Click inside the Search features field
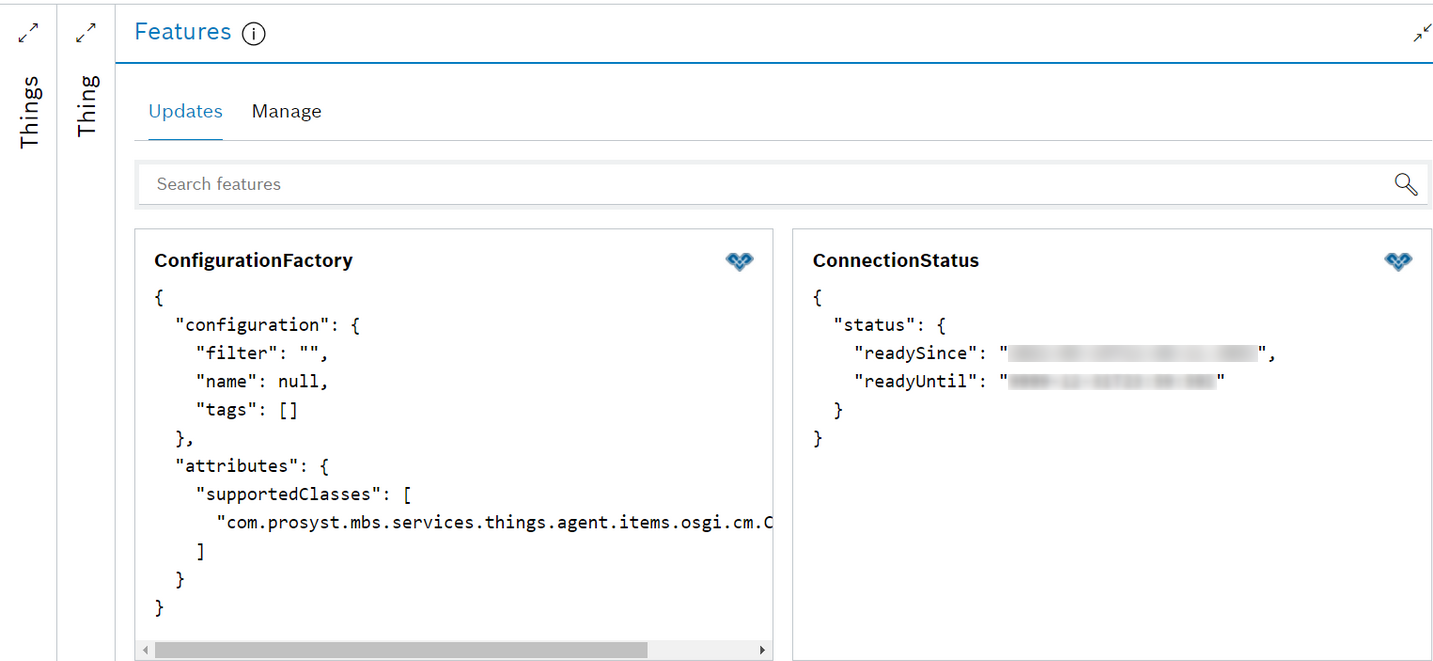Viewport: 1433px width, 661px height. pyautogui.click(x=400, y=184)
